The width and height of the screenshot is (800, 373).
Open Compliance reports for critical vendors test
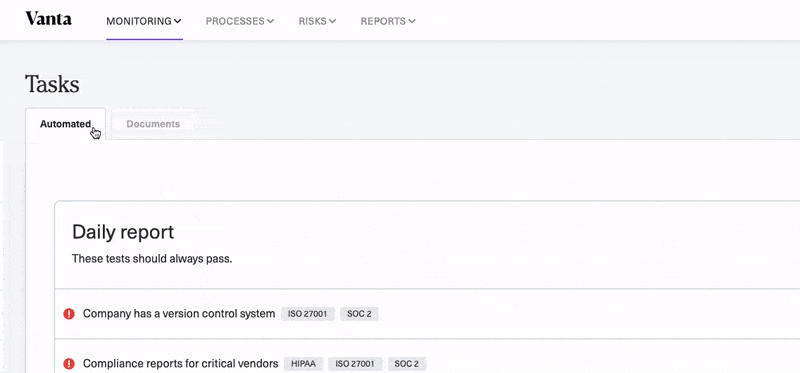click(x=181, y=364)
